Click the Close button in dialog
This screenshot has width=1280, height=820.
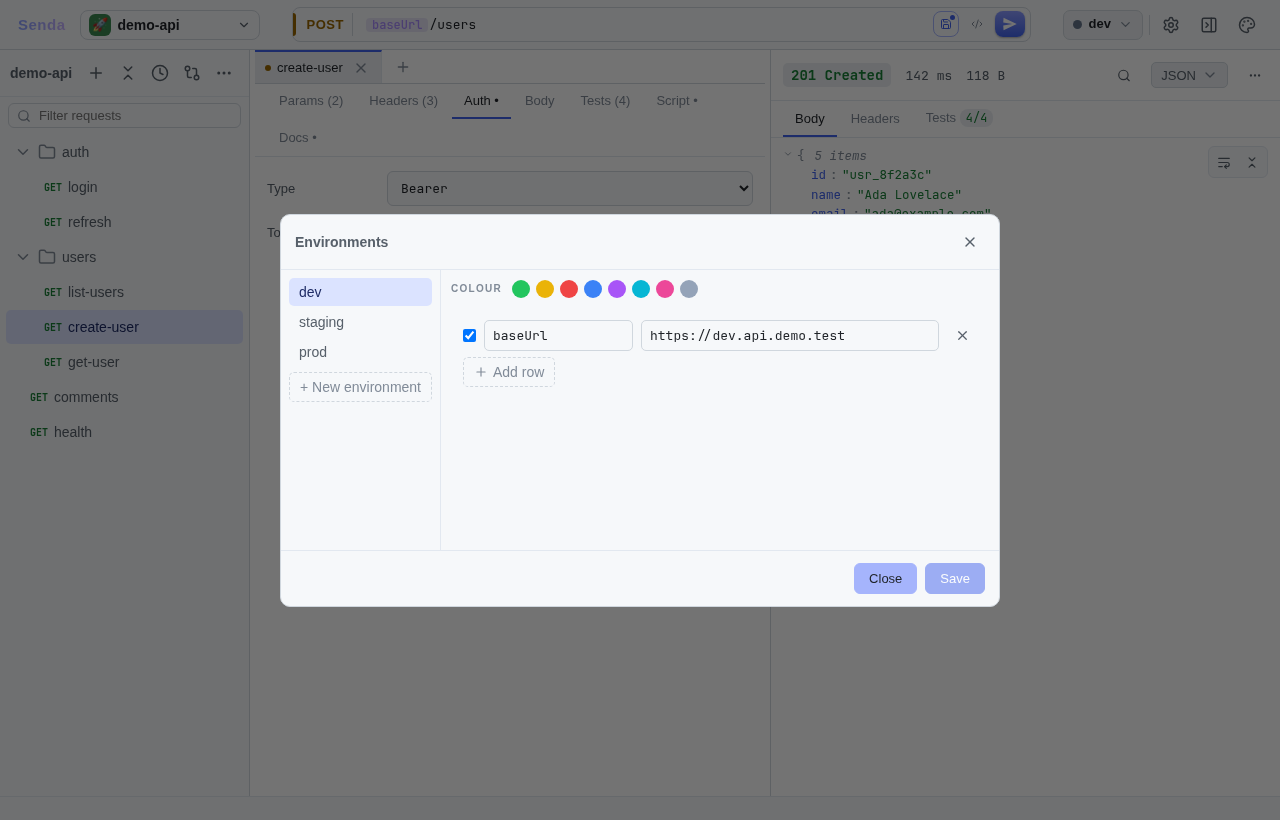click(x=885, y=578)
